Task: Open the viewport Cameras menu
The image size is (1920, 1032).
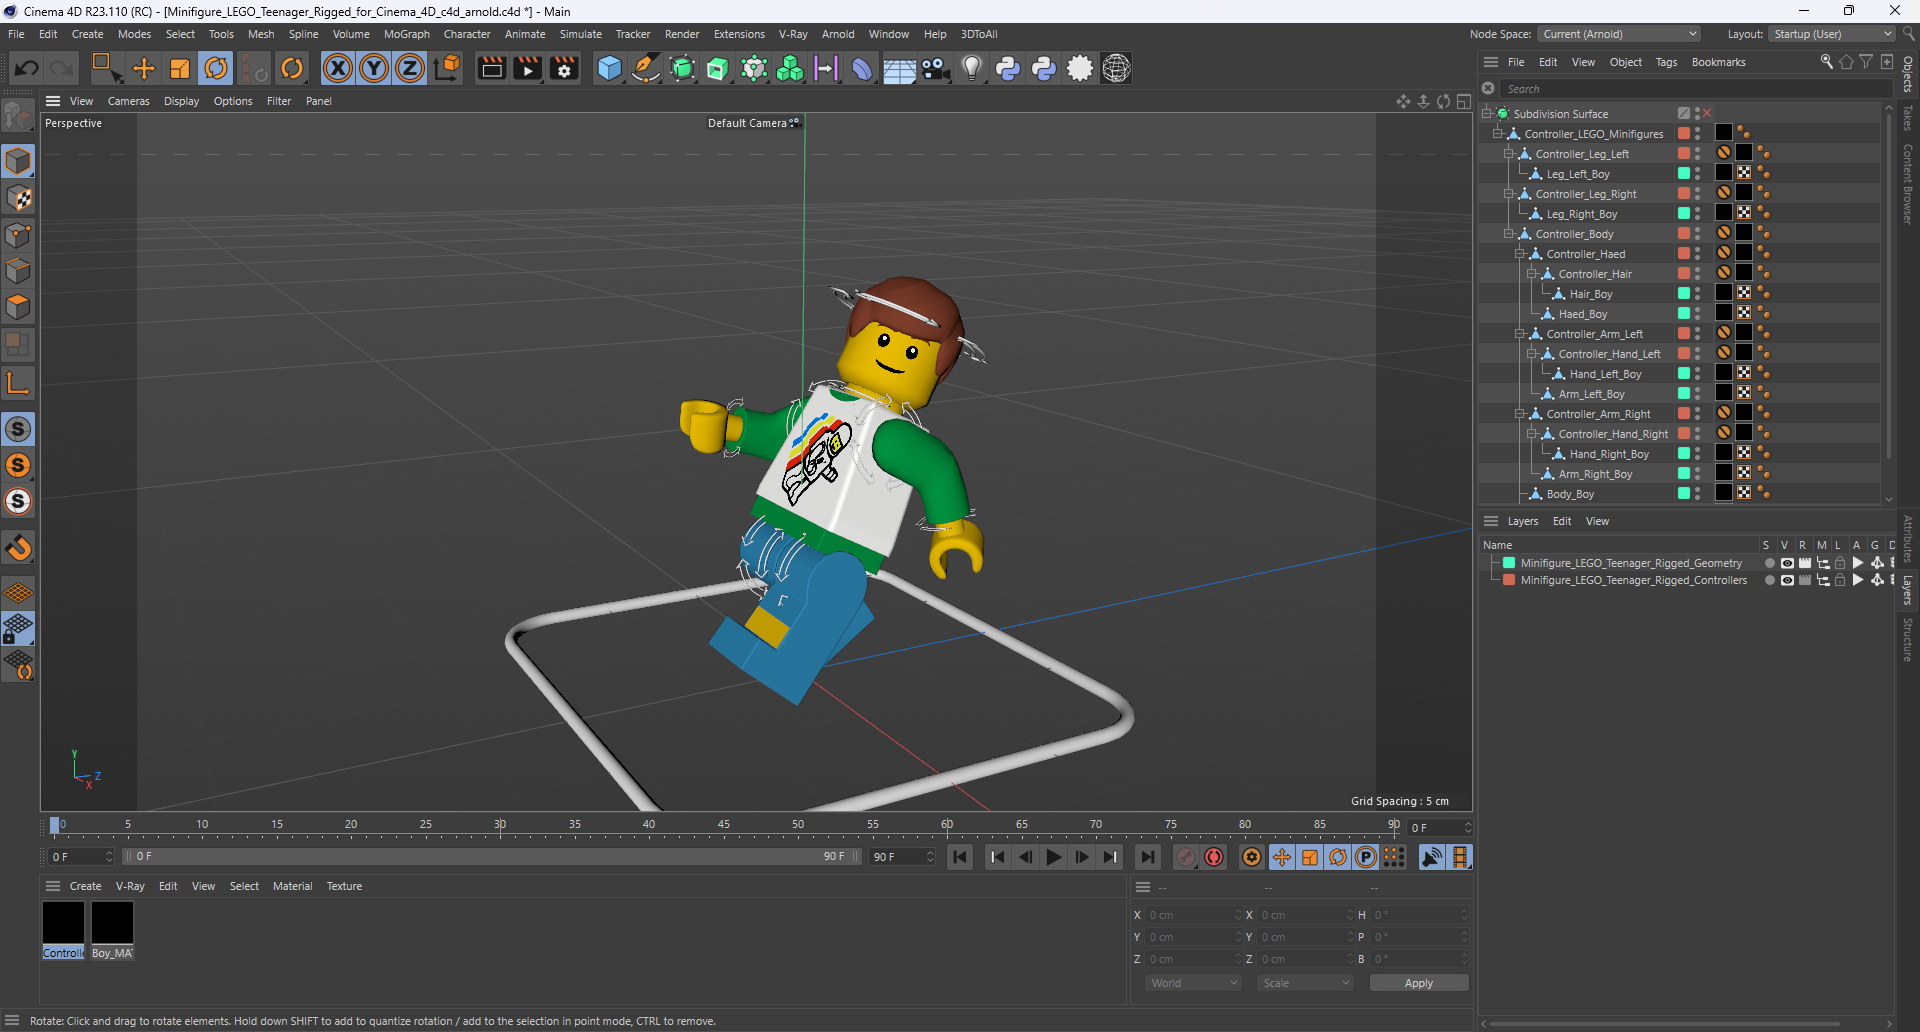Action: tap(128, 101)
